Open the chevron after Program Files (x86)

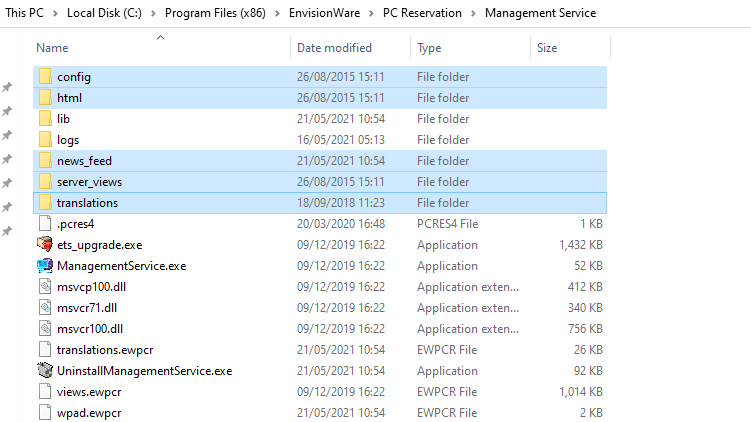coord(277,13)
